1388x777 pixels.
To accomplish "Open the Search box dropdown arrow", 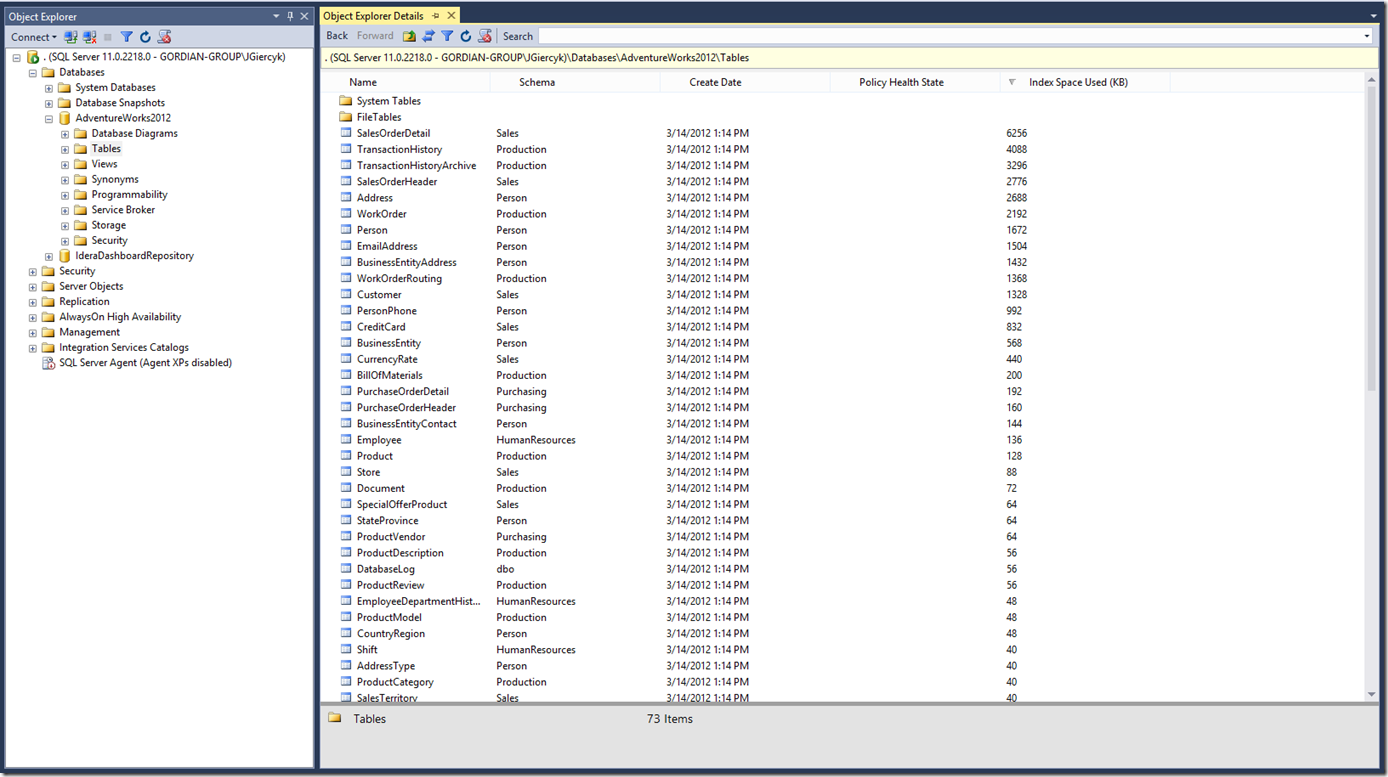I will click(x=1367, y=37).
